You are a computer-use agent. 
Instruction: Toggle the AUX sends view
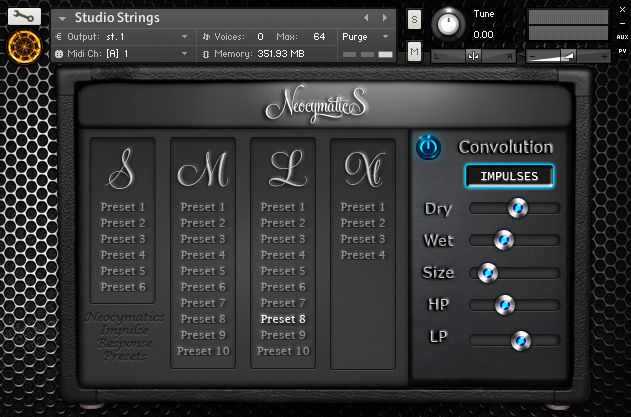622,37
